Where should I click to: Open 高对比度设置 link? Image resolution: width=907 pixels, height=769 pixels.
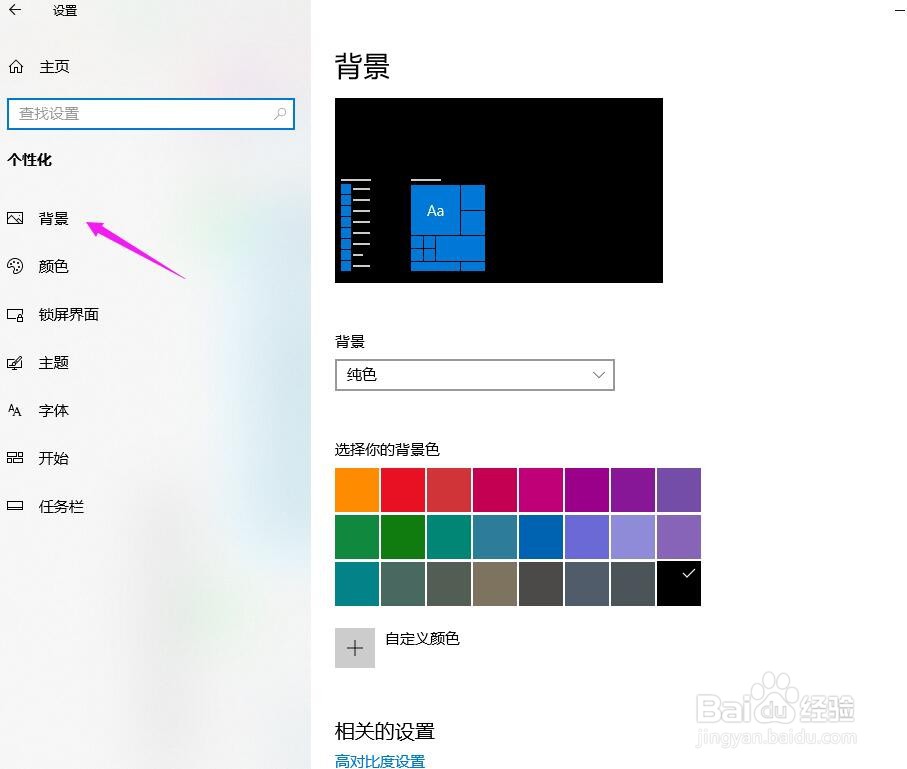(x=380, y=761)
